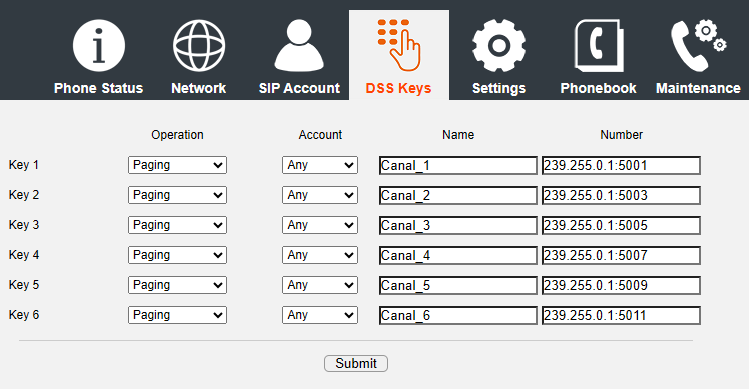The width and height of the screenshot is (749, 389).
Task: Click the Canal_6 name field
Action: pos(458,316)
